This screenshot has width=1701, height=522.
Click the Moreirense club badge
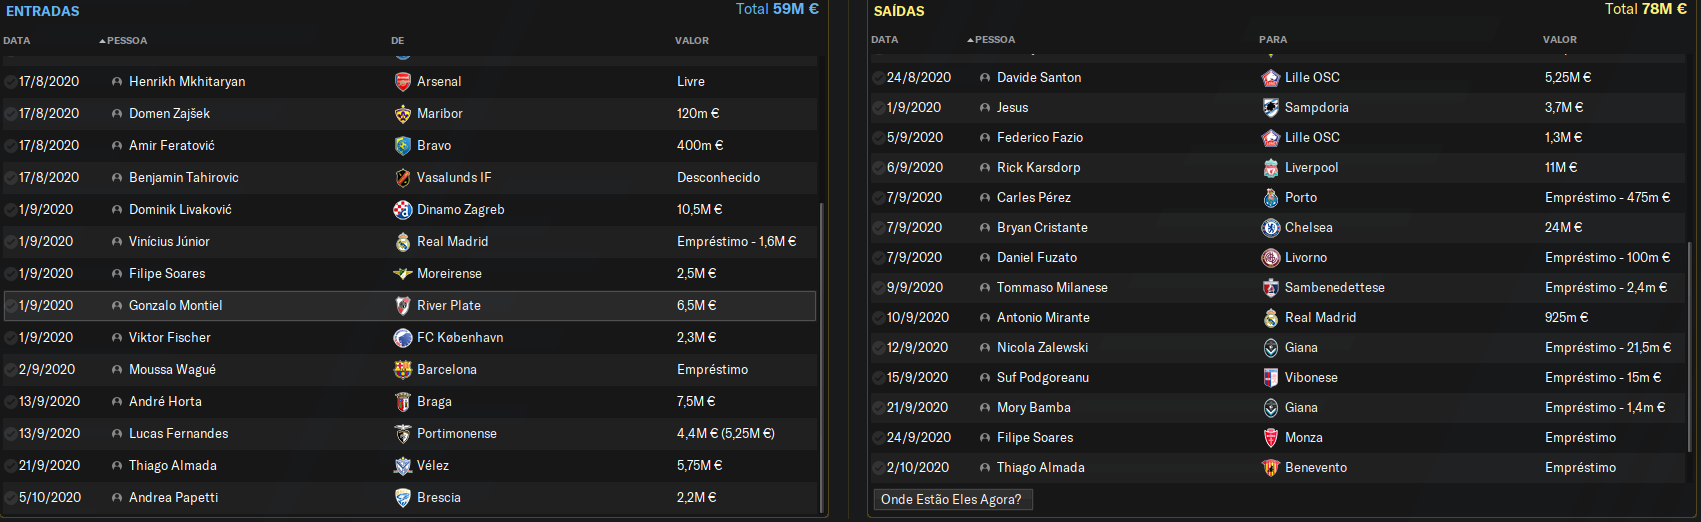pyautogui.click(x=402, y=274)
